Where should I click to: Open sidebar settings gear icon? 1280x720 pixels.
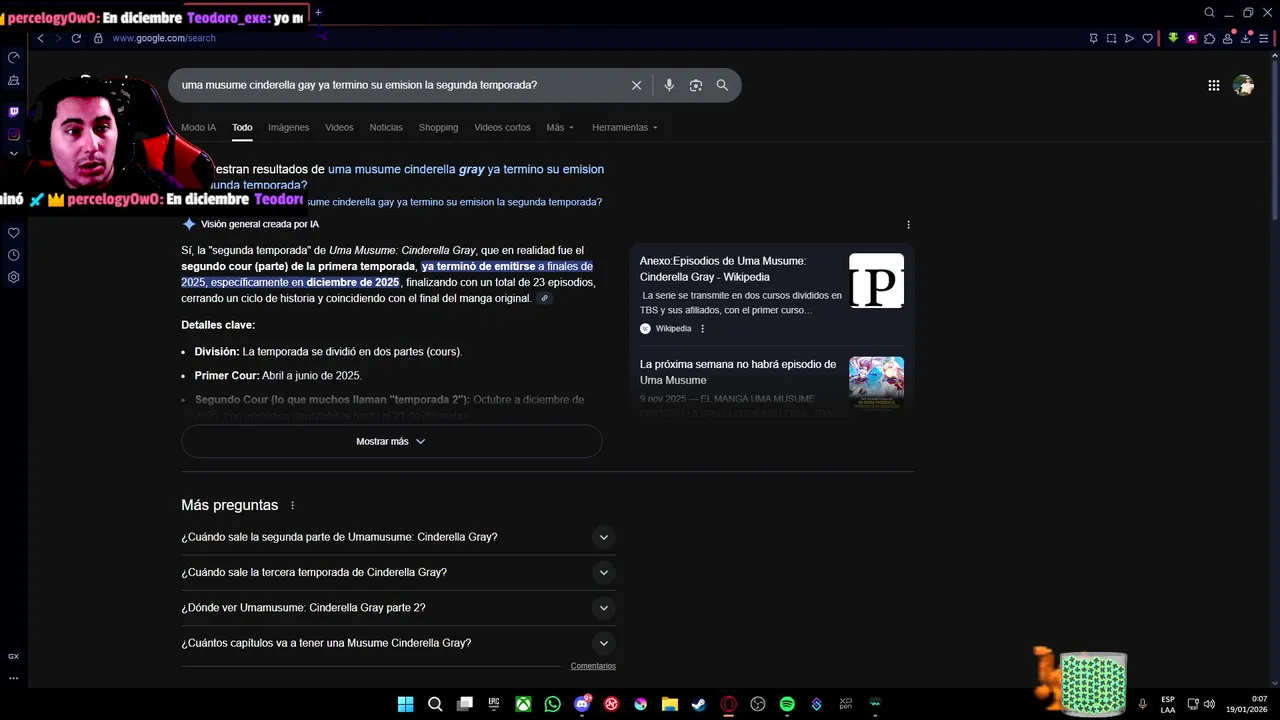click(x=13, y=277)
